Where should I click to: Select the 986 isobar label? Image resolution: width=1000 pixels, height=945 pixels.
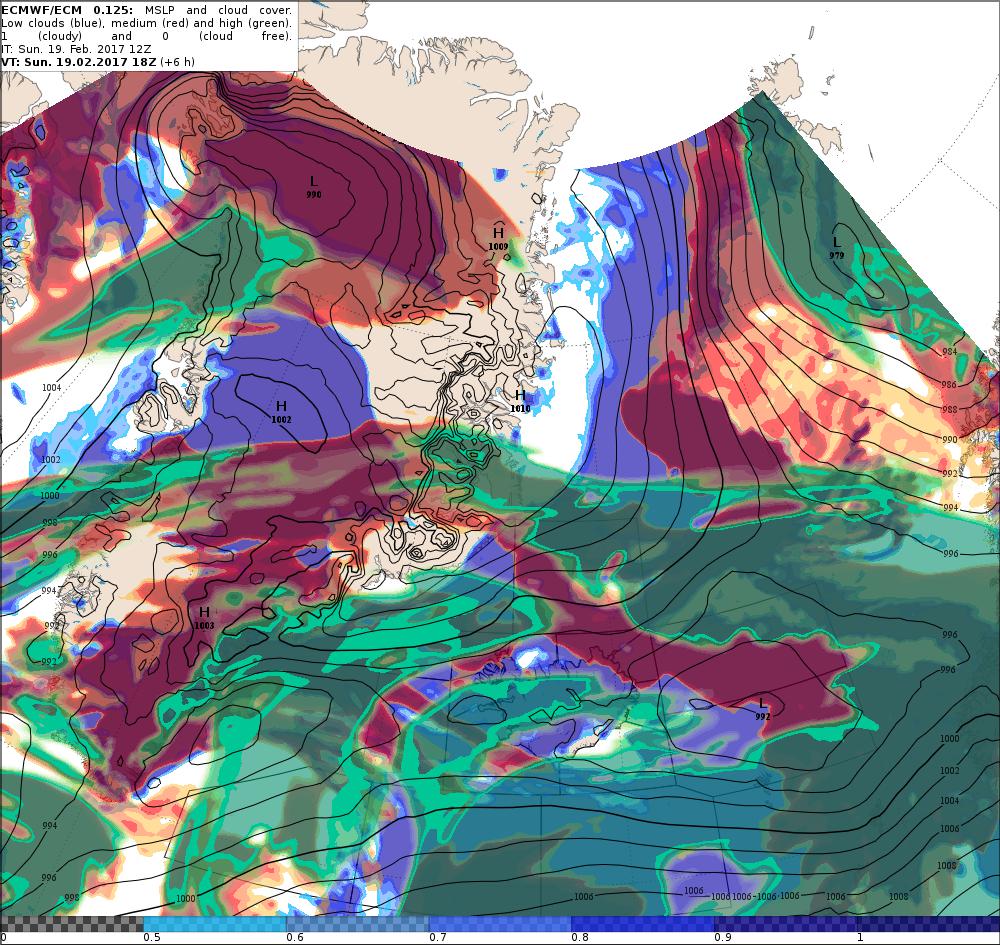coord(949,385)
